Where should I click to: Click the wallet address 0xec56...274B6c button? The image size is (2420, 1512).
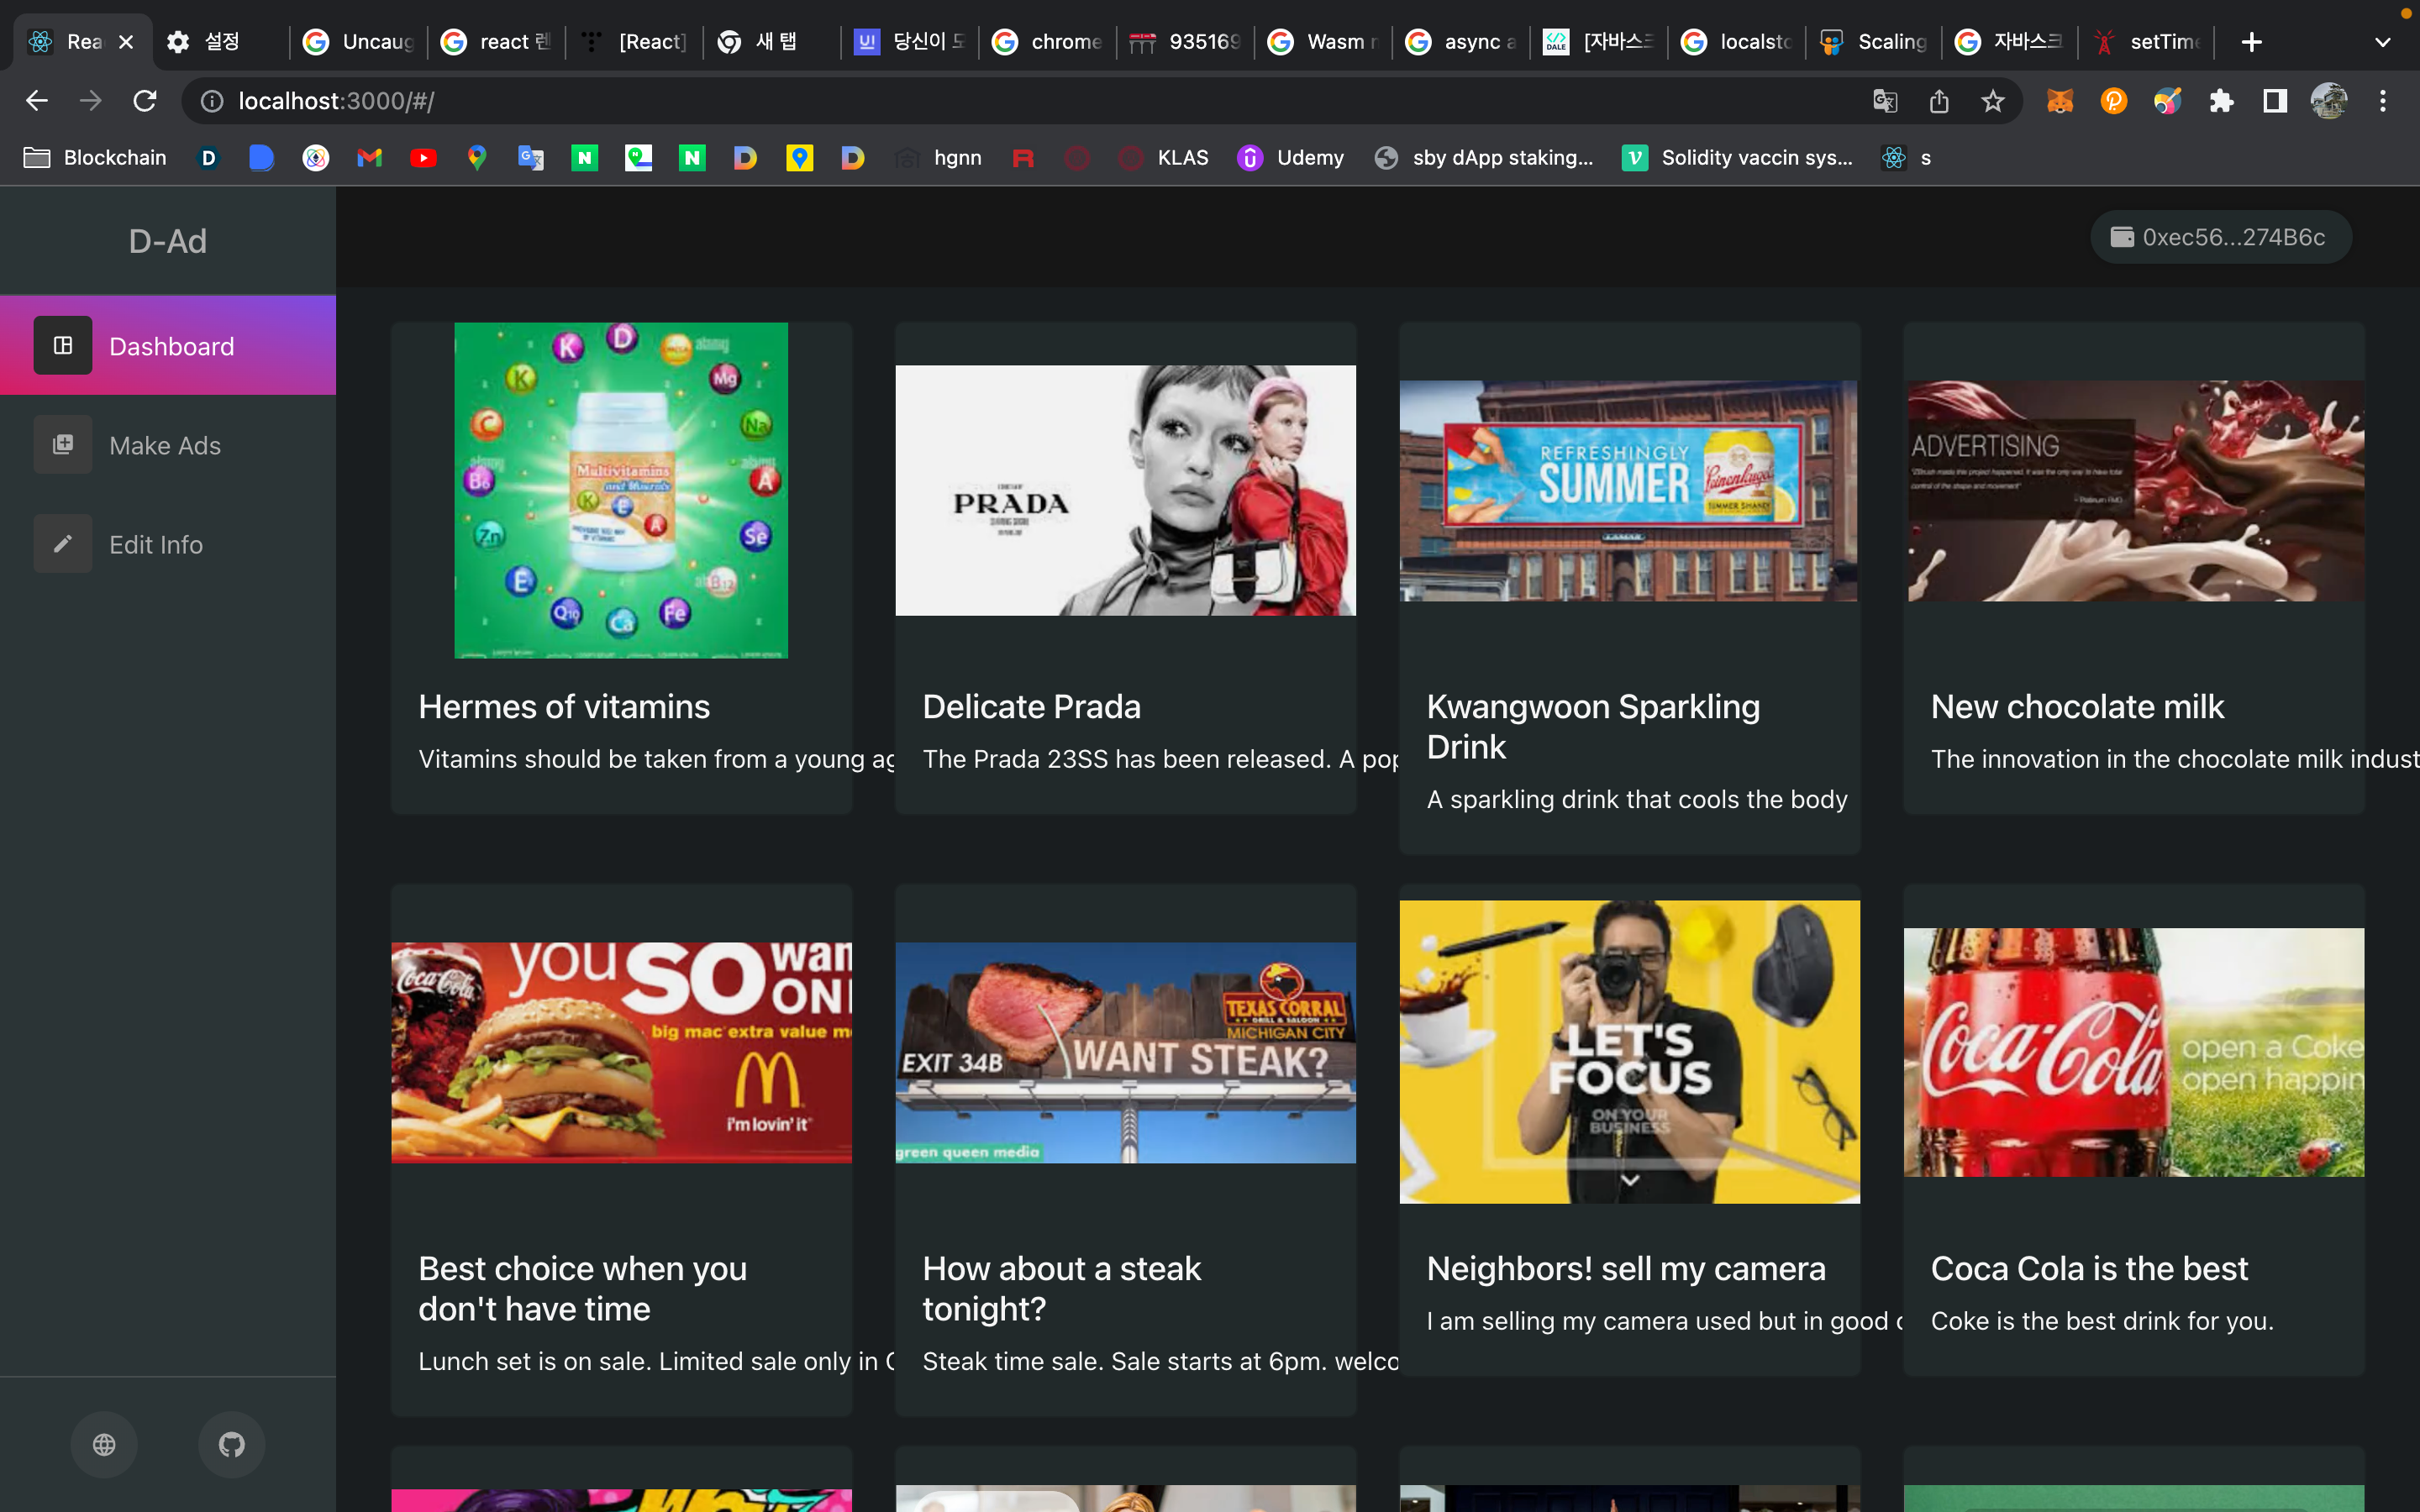[2220, 237]
